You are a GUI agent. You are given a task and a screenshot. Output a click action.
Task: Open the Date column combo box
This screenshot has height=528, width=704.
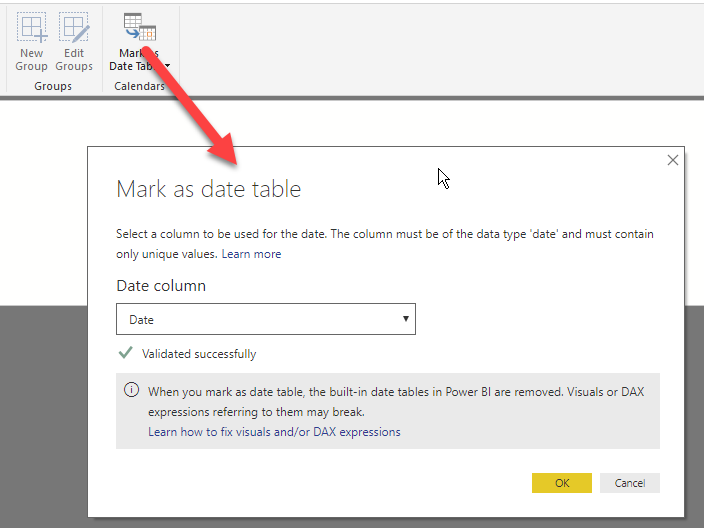coord(266,319)
